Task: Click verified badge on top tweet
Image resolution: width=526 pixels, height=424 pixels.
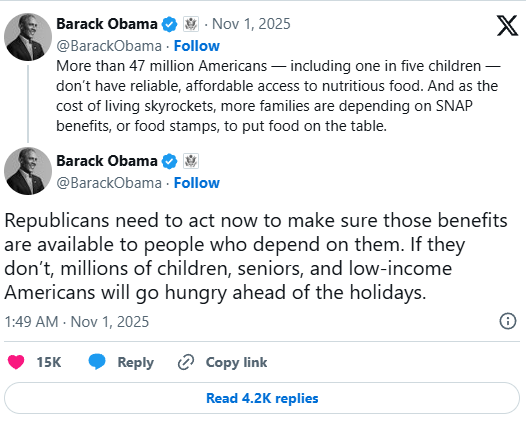Action: 169,24
